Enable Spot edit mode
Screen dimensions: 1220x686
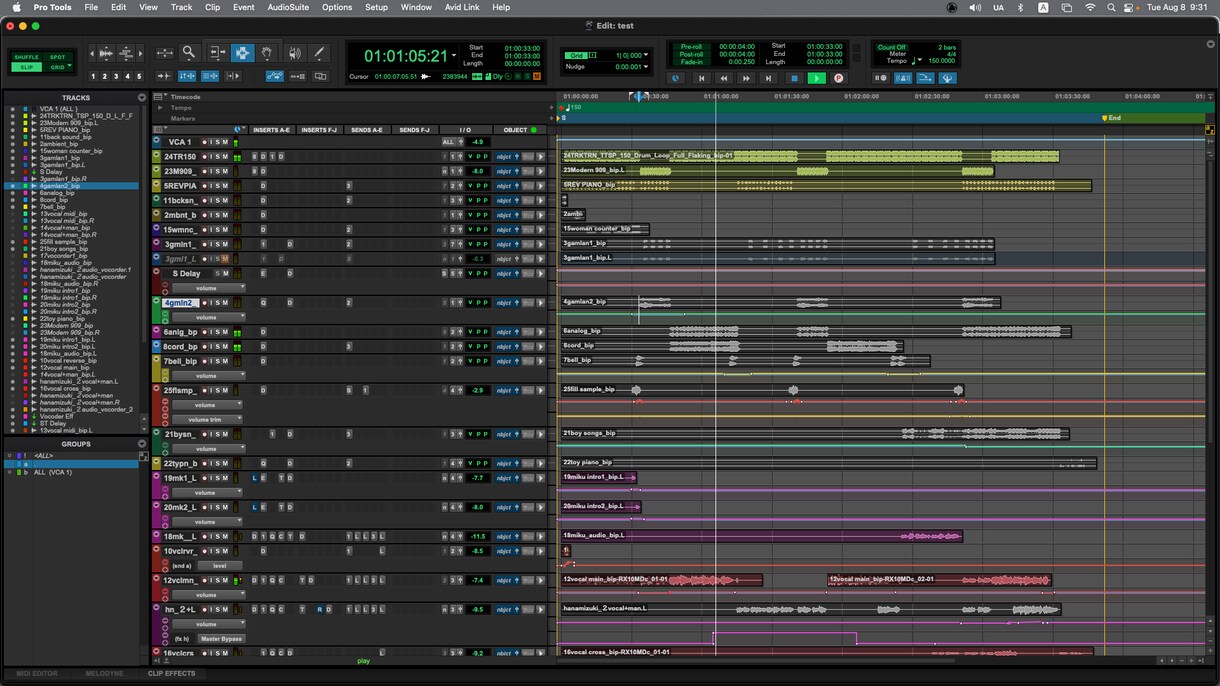[x=57, y=57]
